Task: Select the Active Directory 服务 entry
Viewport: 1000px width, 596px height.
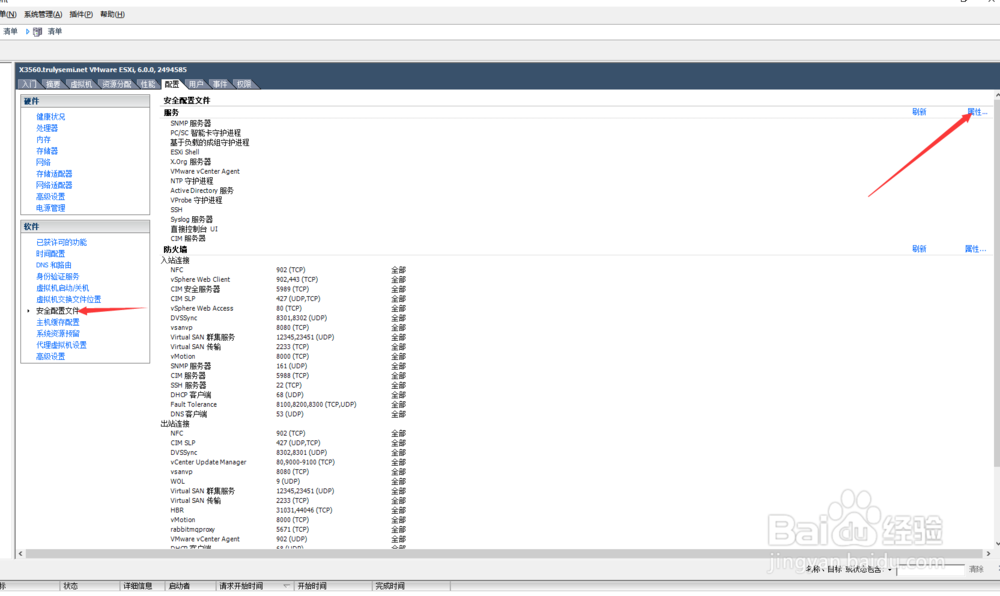Action: click(x=202, y=191)
